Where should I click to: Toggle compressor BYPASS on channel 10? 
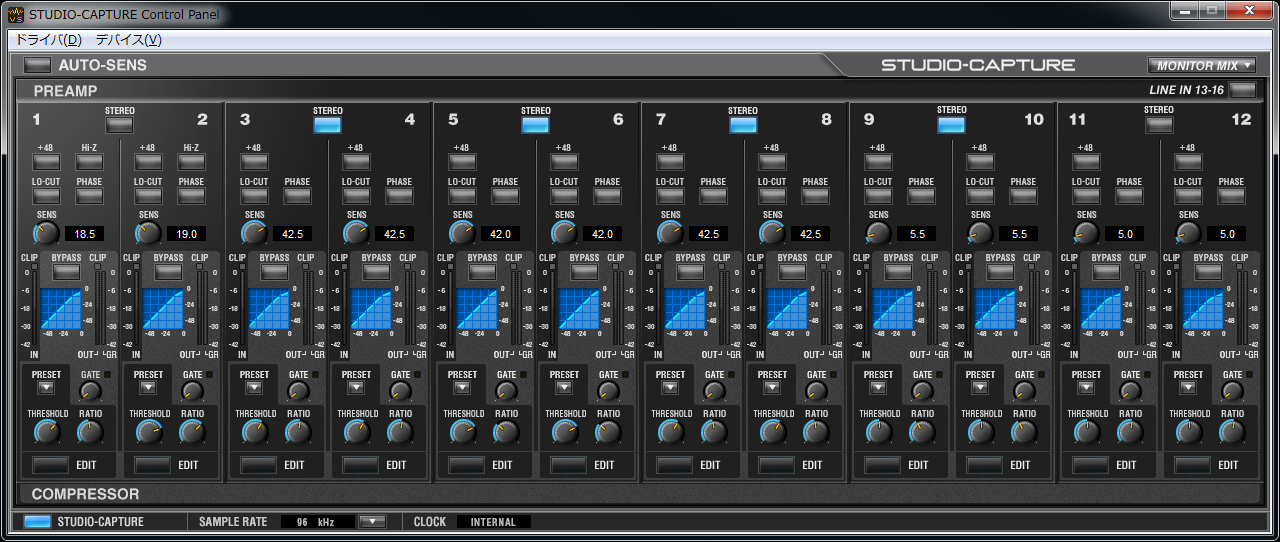tap(1000, 271)
